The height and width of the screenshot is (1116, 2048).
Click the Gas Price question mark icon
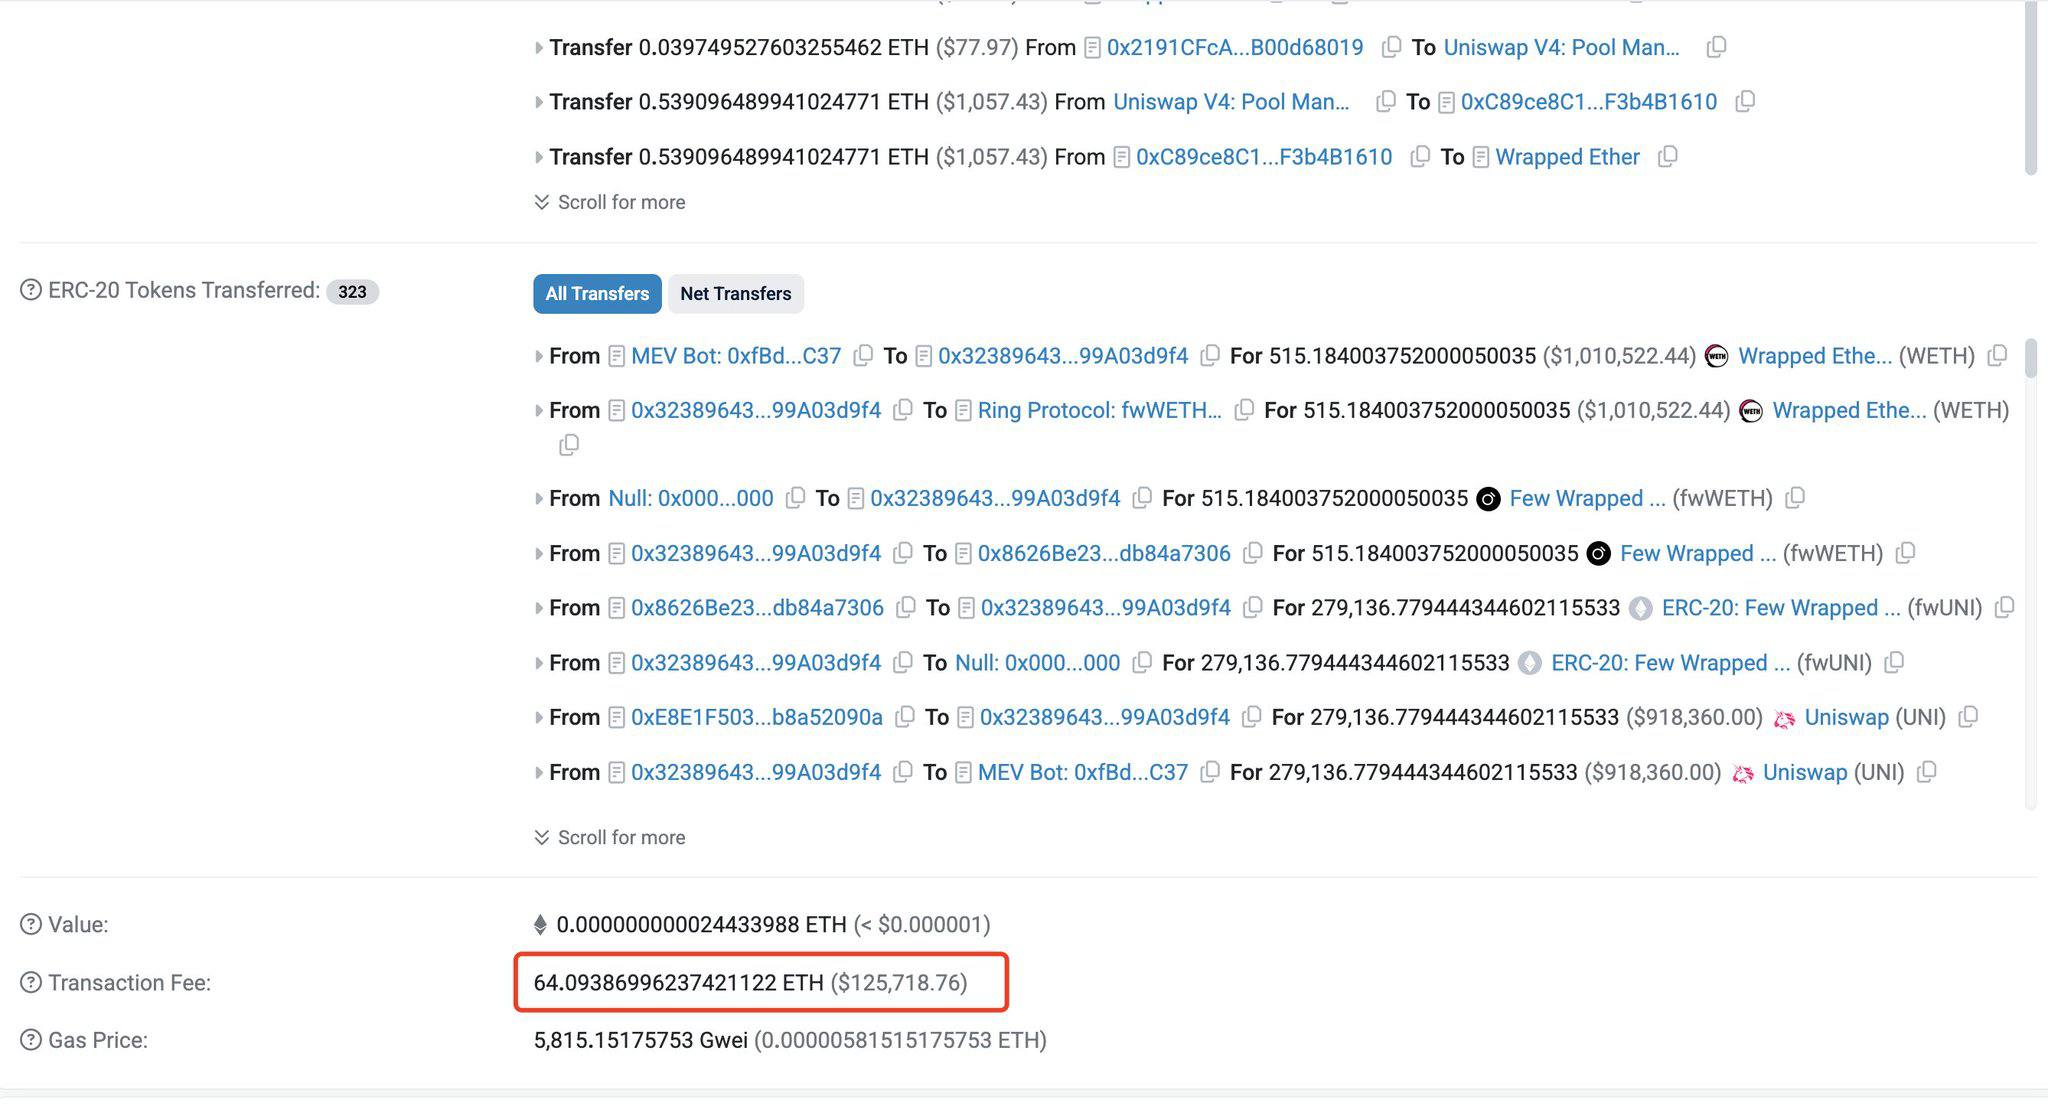(31, 1040)
